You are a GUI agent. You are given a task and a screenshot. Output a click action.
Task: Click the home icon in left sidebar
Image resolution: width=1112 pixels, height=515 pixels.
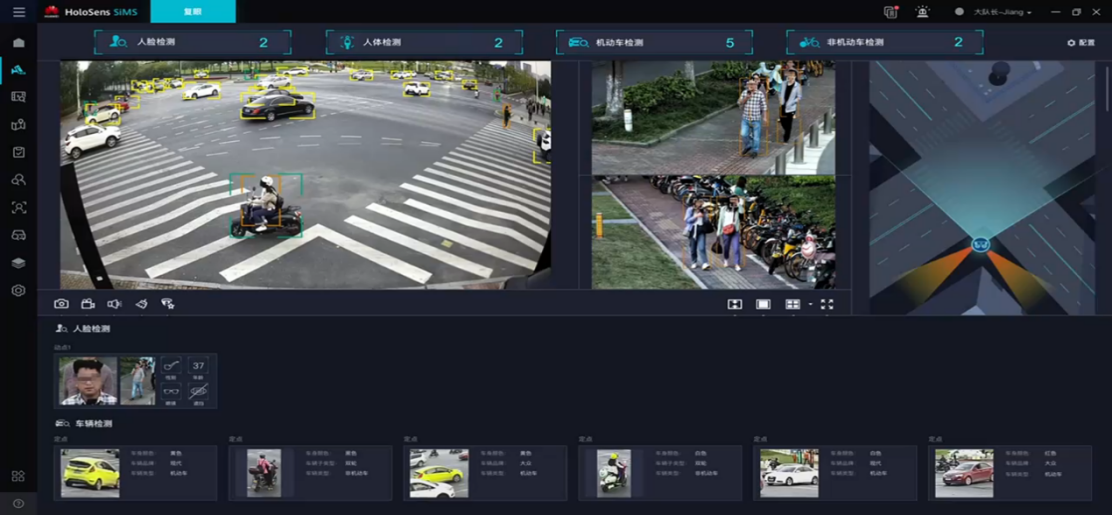point(18,43)
